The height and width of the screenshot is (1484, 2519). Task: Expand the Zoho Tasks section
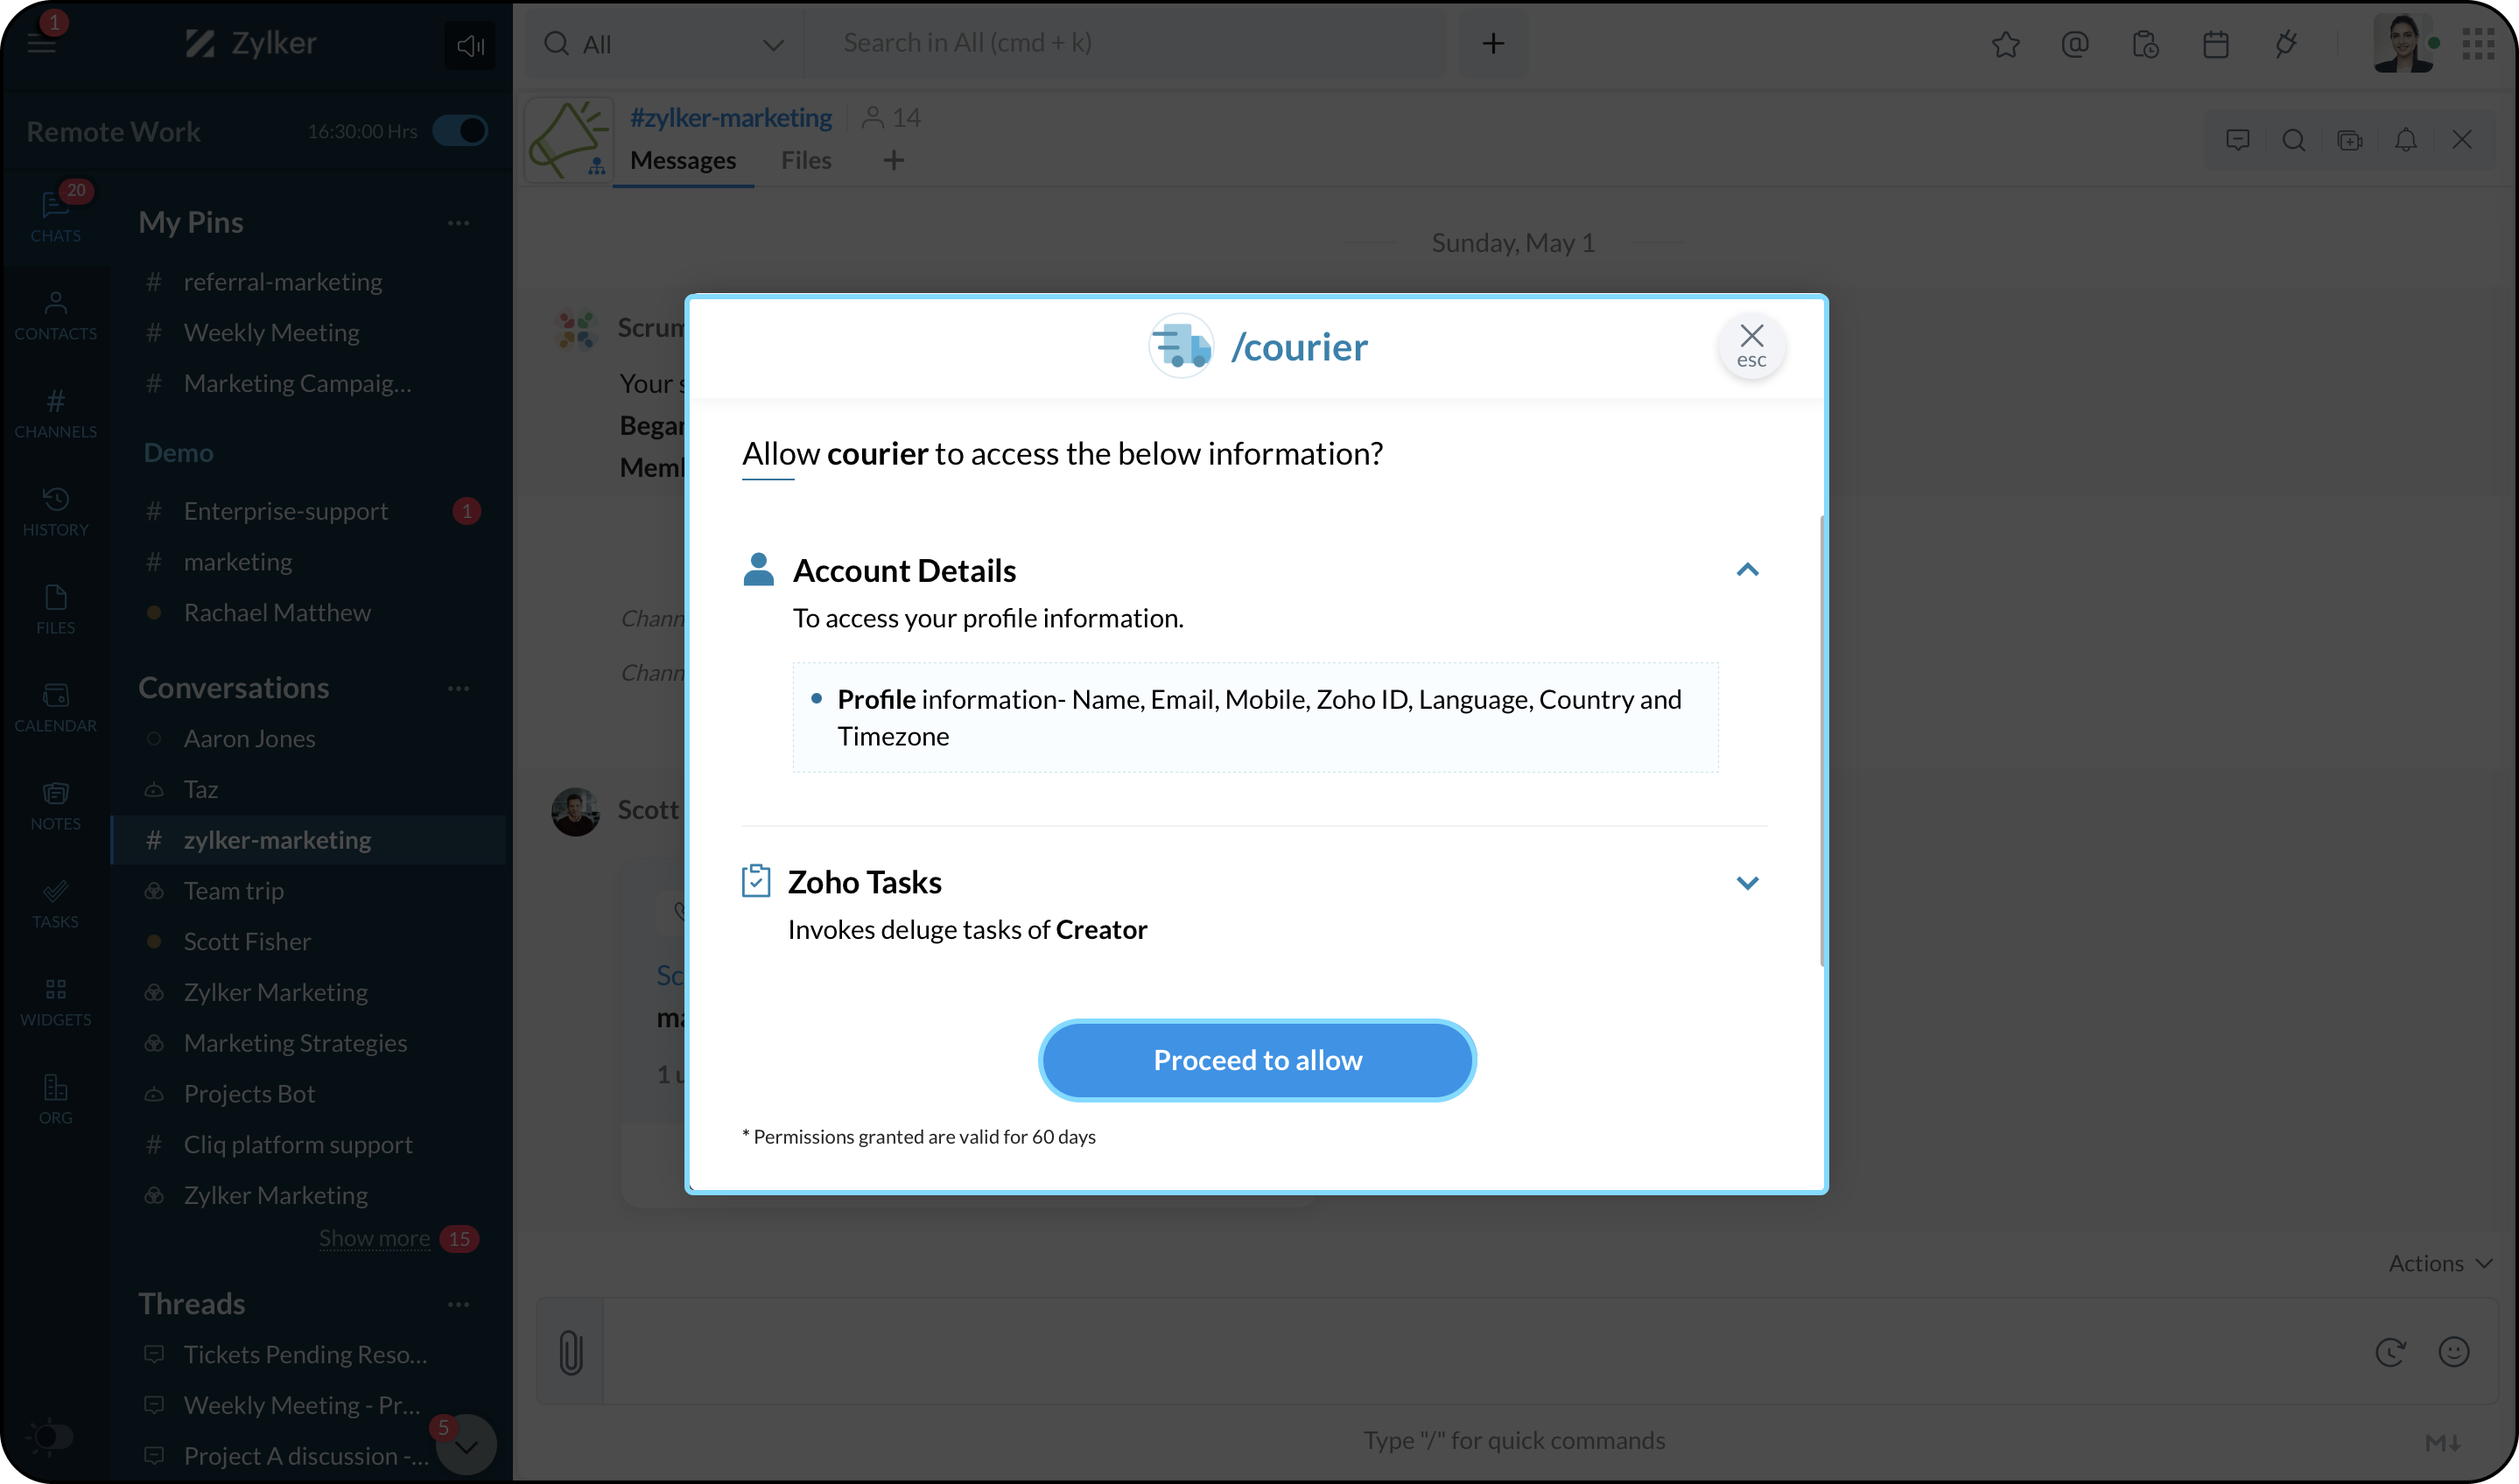click(1747, 882)
